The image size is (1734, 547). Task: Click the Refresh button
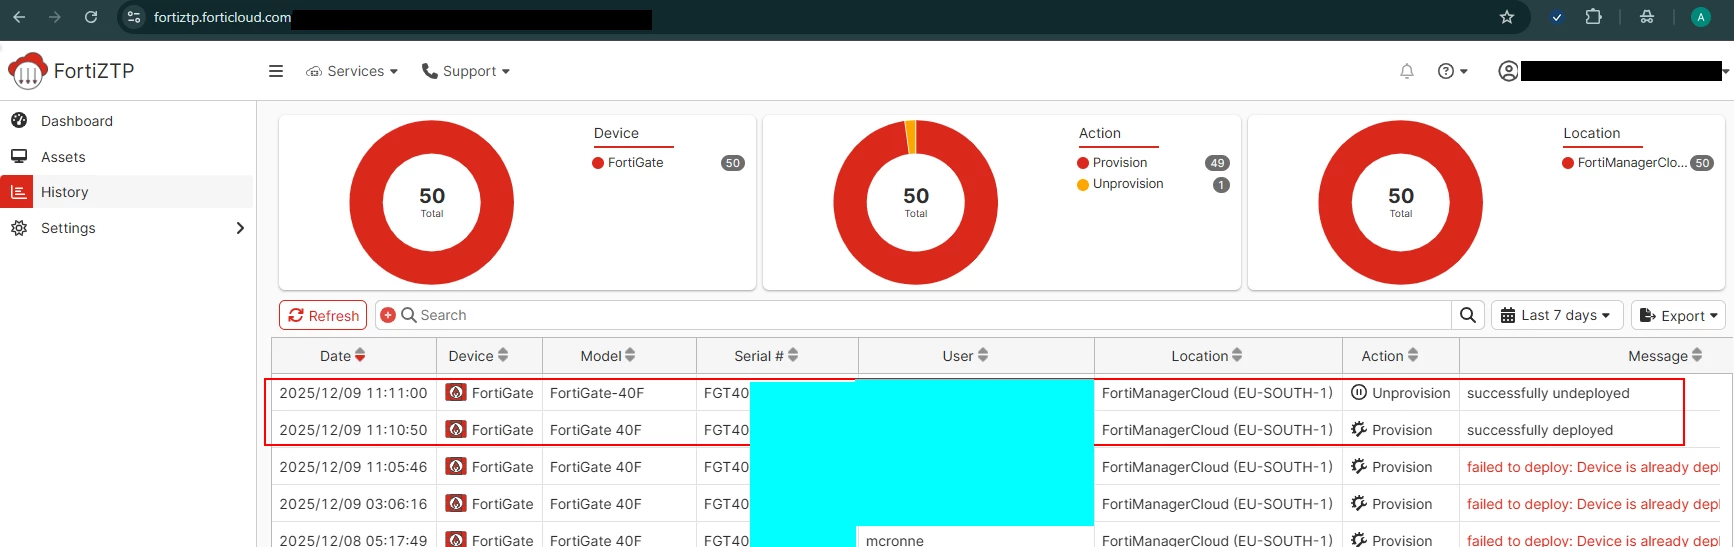(323, 315)
